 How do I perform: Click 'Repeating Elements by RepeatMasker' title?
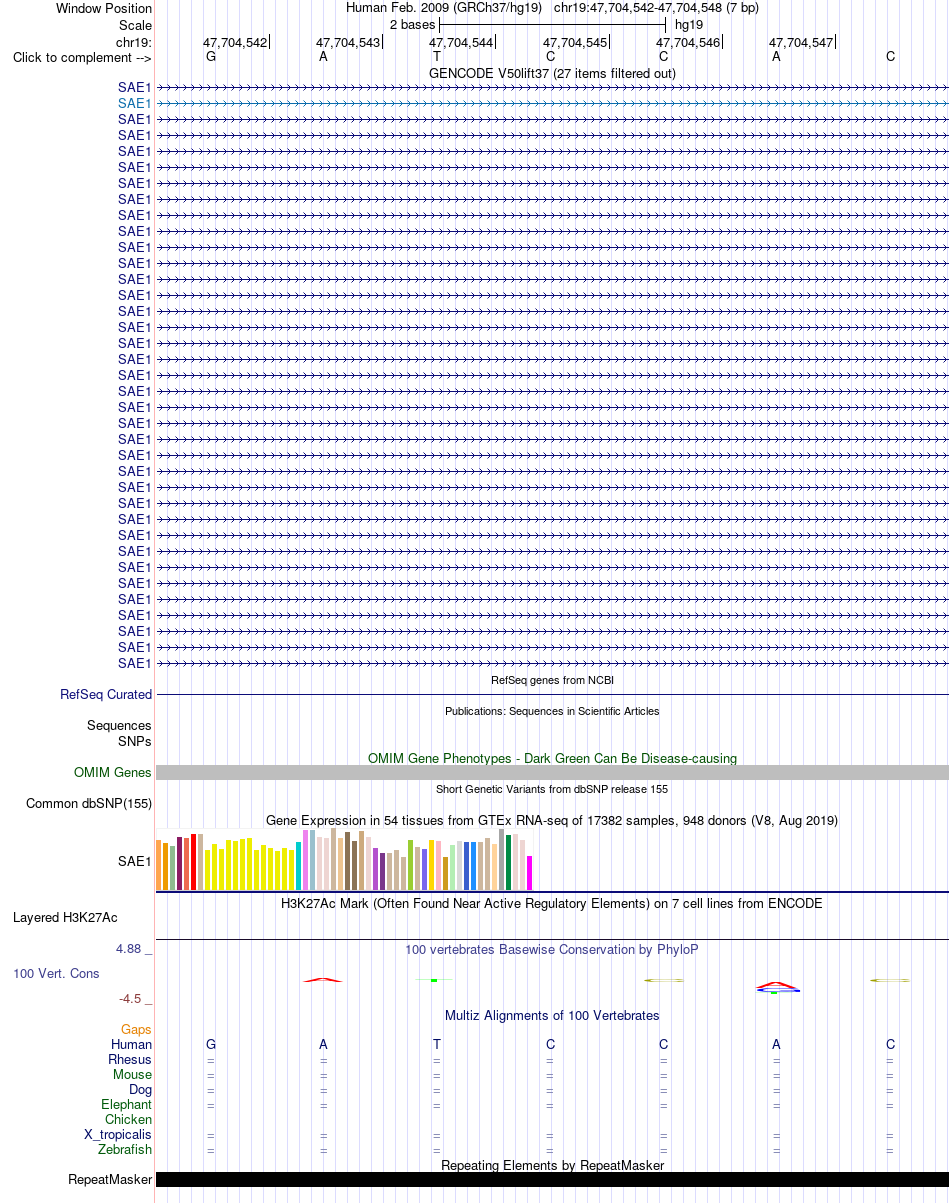pos(552,1165)
